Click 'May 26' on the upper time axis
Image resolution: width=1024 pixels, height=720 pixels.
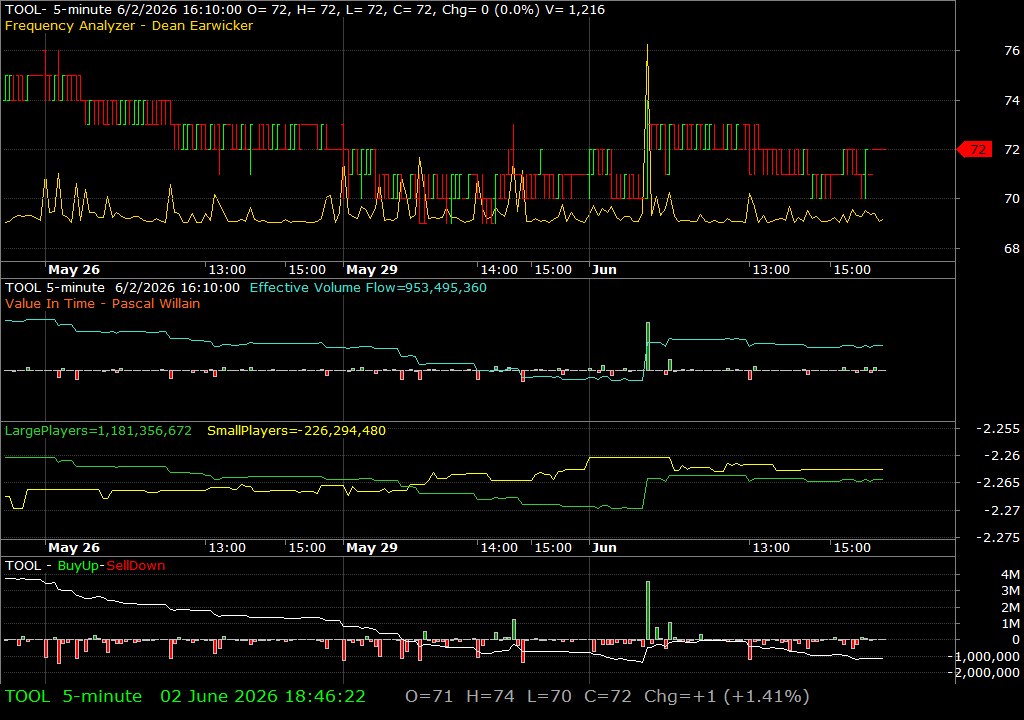pyautogui.click(x=74, y=269)
